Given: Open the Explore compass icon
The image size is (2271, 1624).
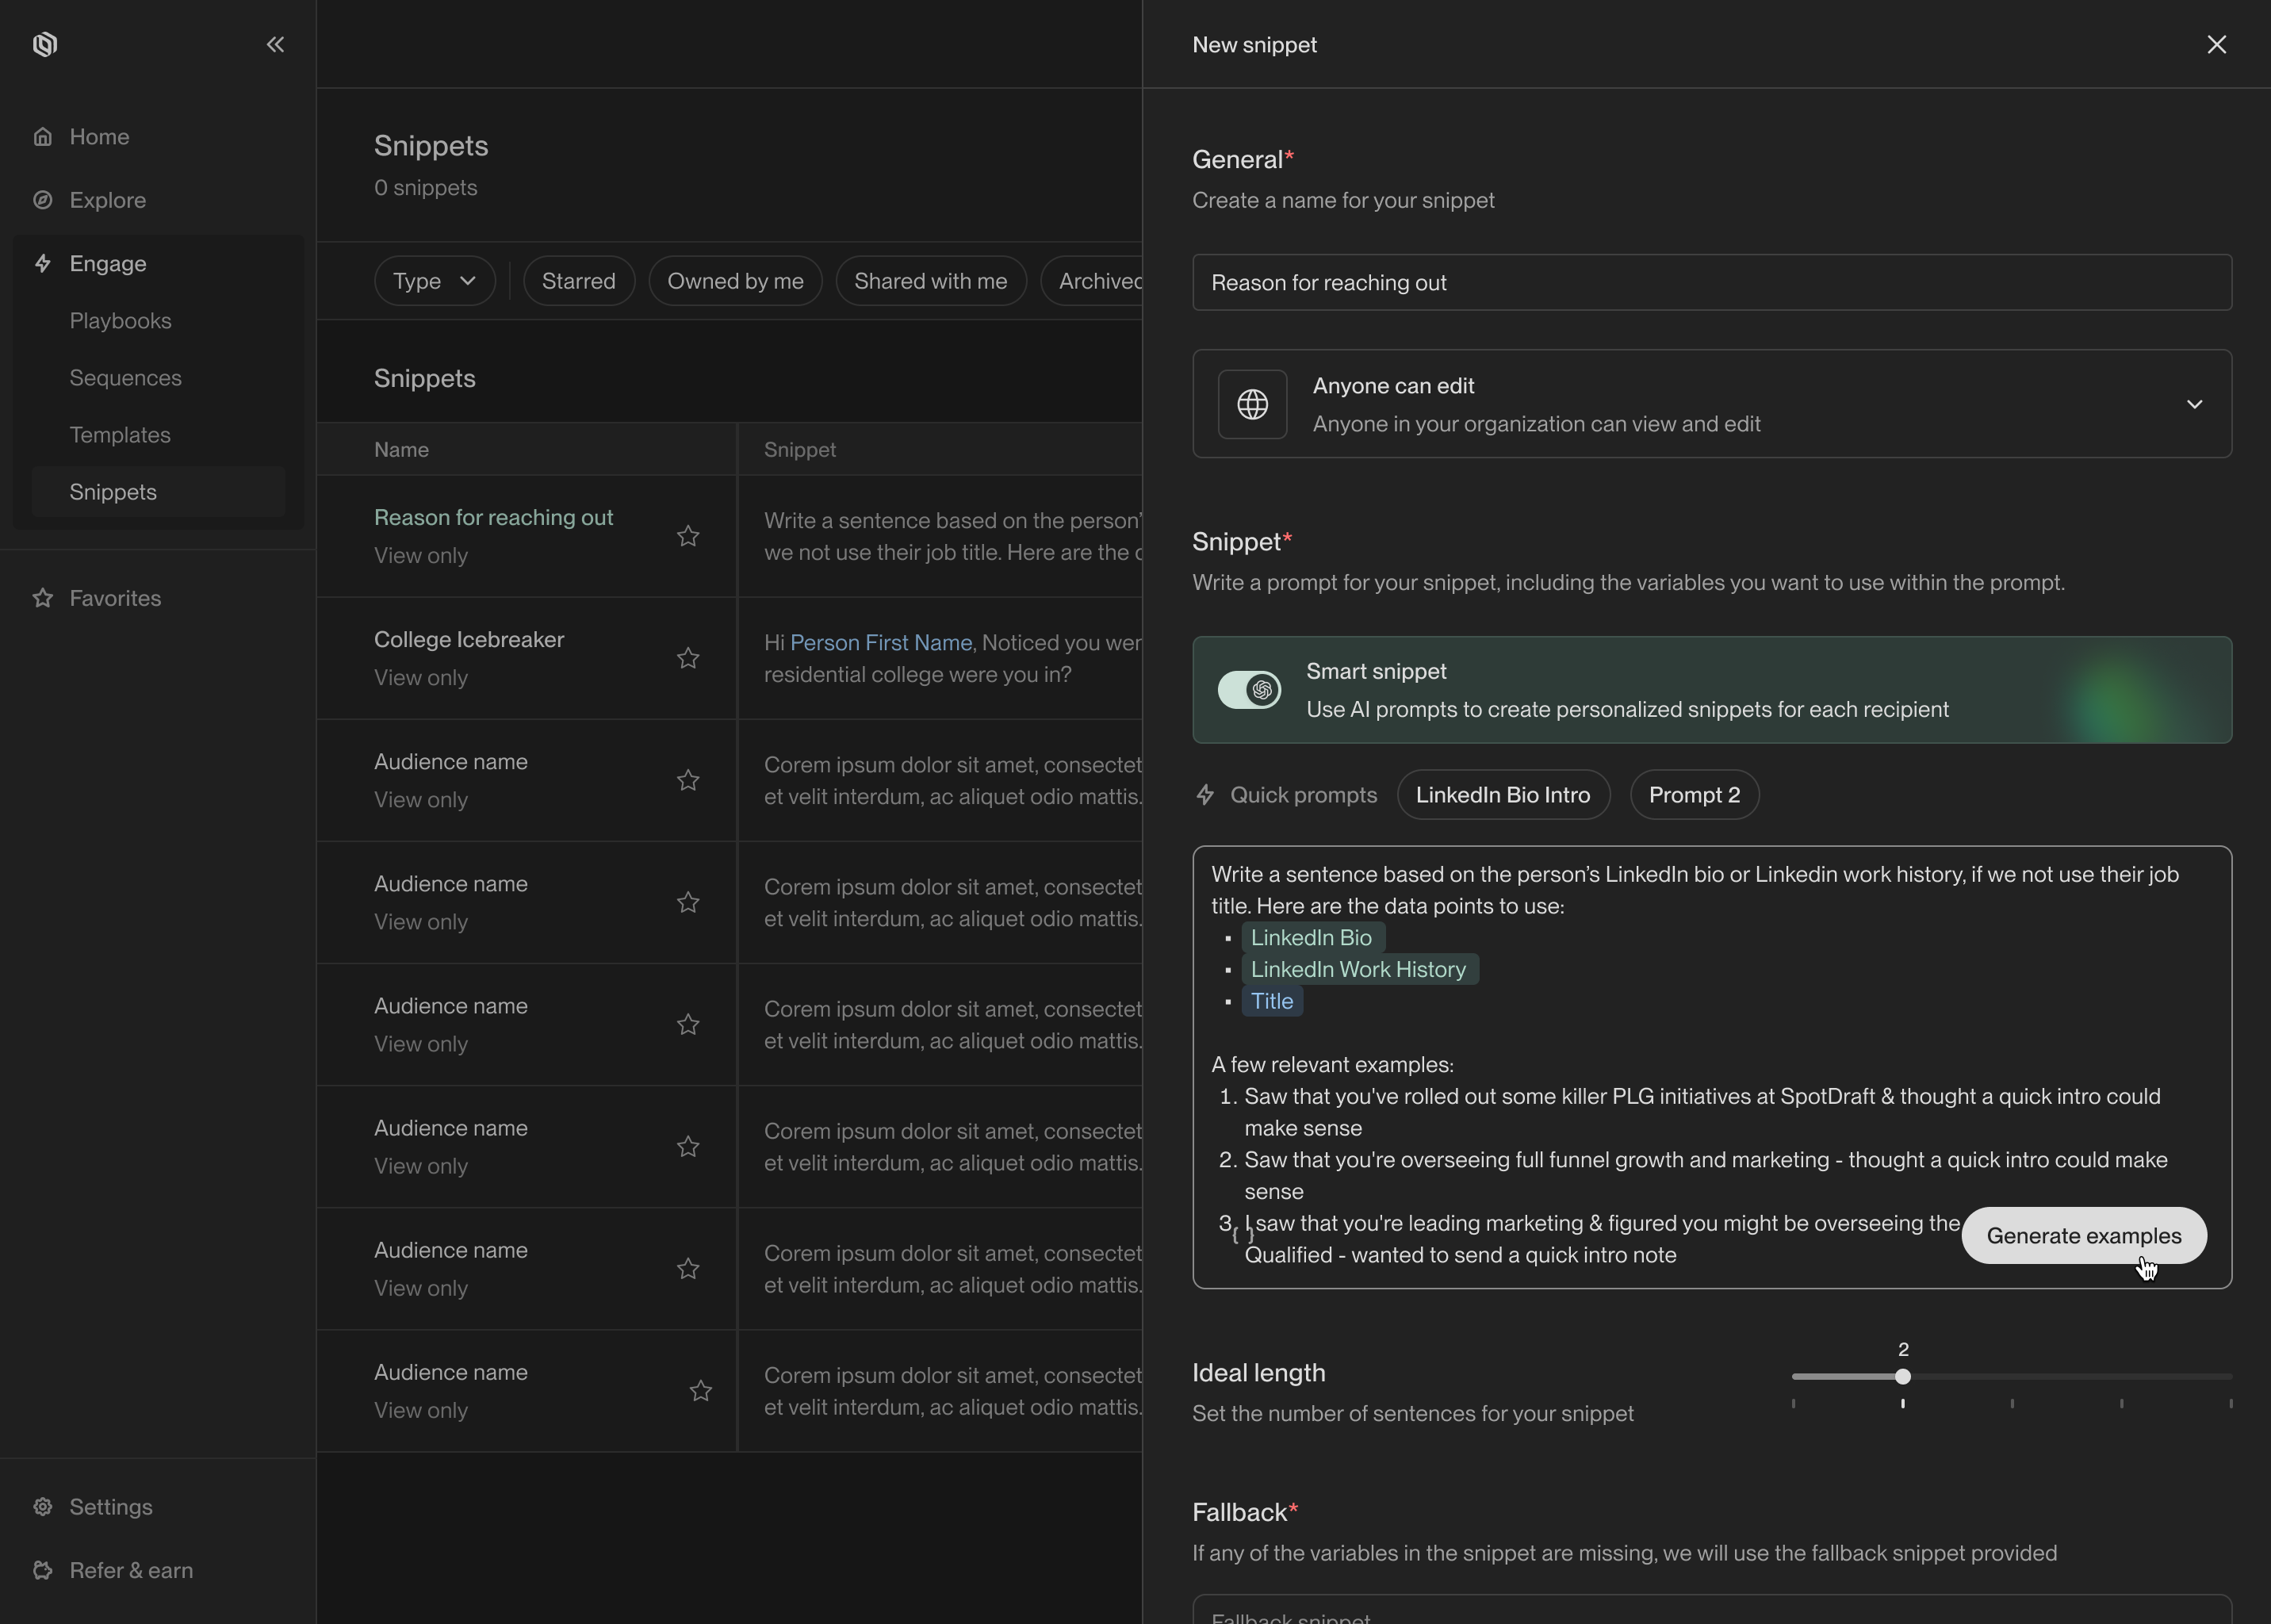Looking at the screenshot, I should [x=43, y=200].
